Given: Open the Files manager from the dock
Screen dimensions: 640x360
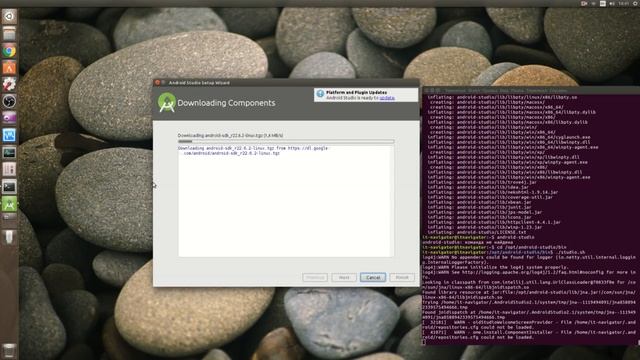Looking at the screenshot, I should click(x=9, y=33).
